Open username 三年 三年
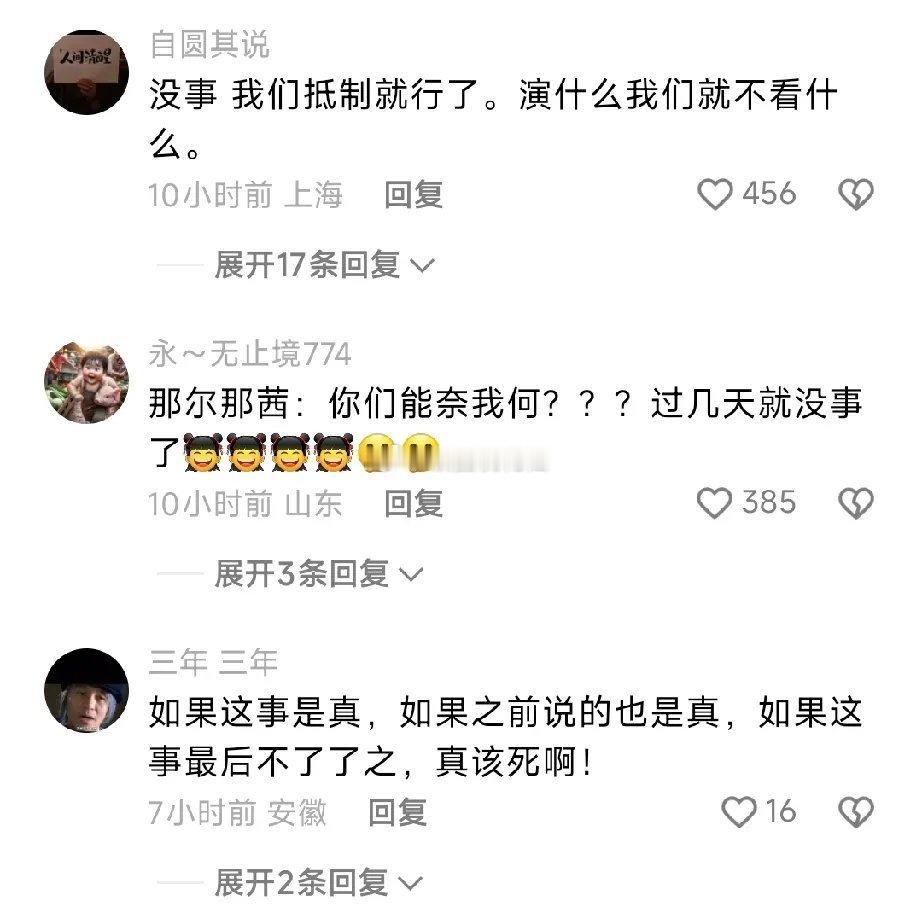The width and height of the screenshot is (922, 915). (213, 662)
